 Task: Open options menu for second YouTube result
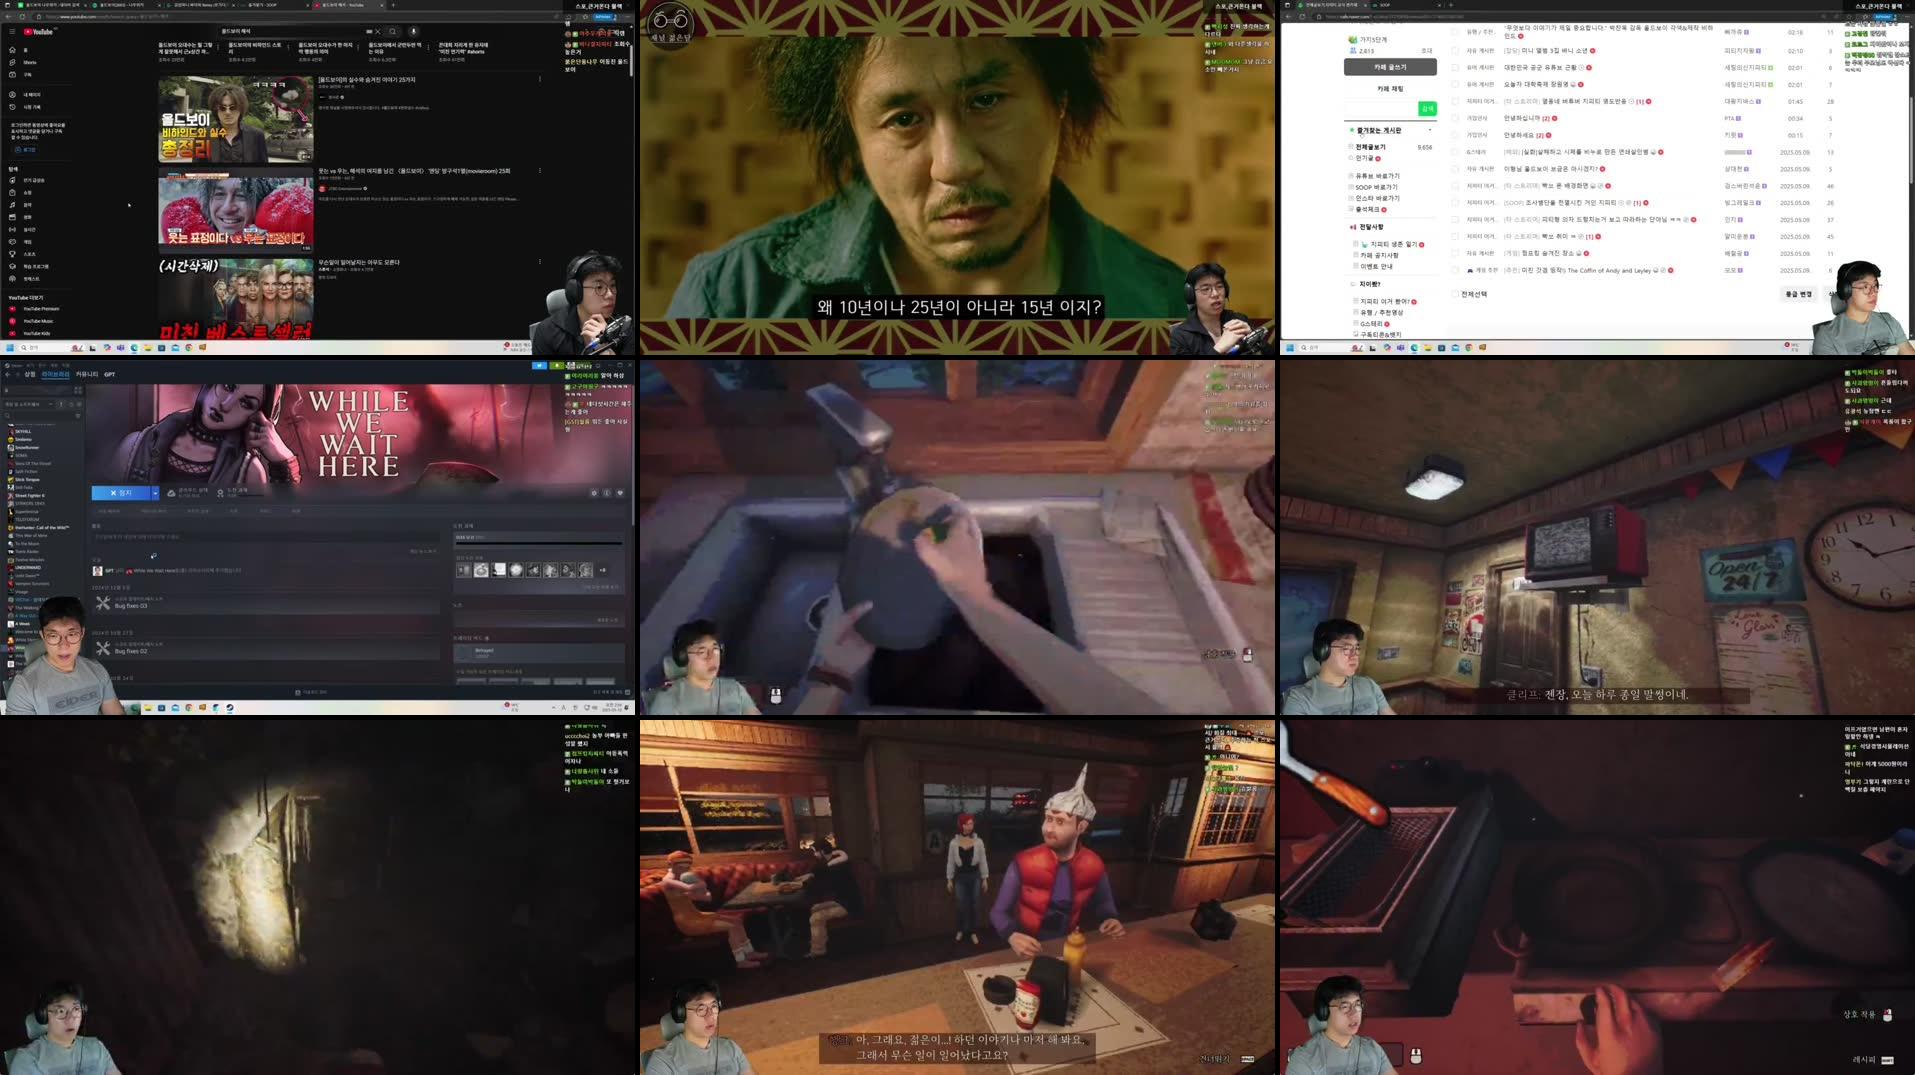coord(540,171)
